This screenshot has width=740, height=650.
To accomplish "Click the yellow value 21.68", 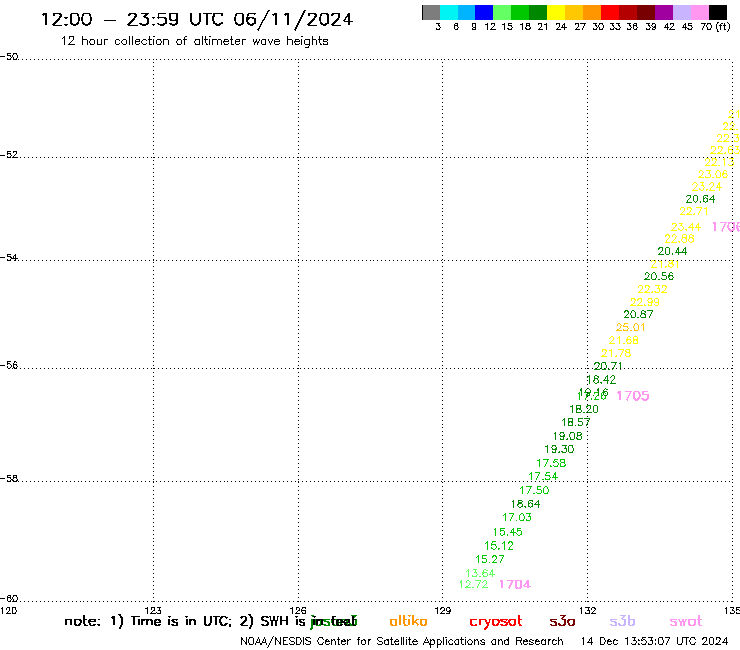I will [x=623, y=340].
